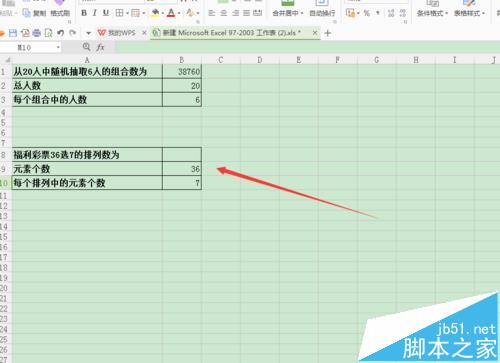Viewport: 500px width, 363px height.
Task: Toggle italic formatting
Action: pyautogui.click(x=95, y=13)
